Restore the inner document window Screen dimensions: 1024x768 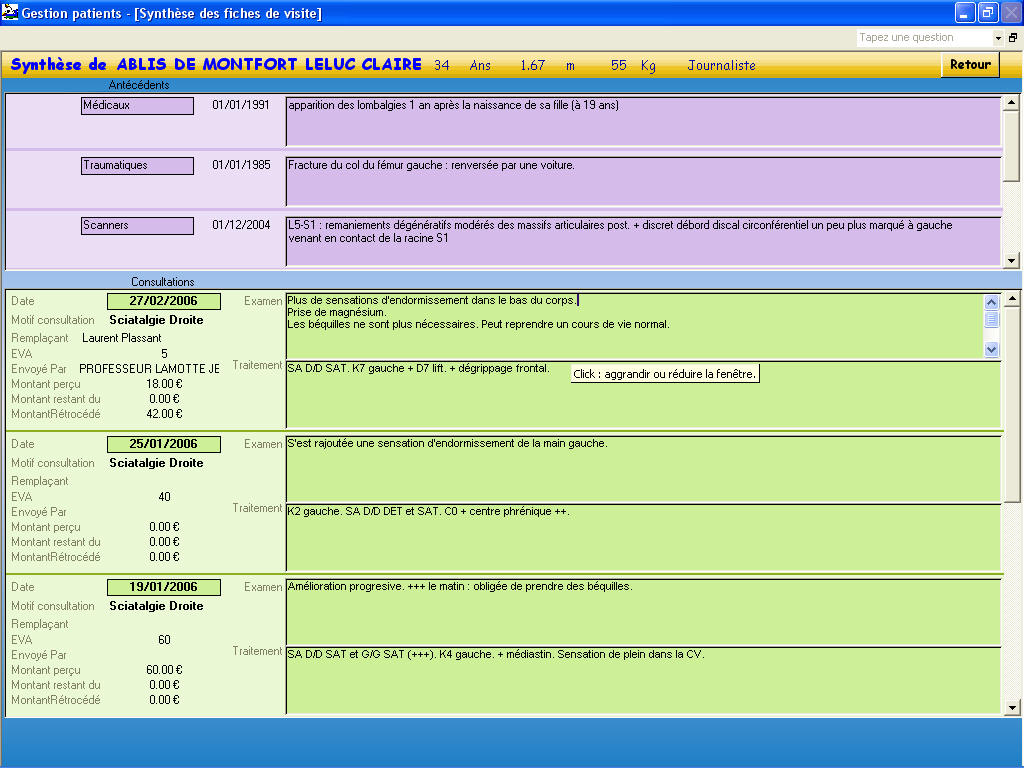tap(1013, 38)
